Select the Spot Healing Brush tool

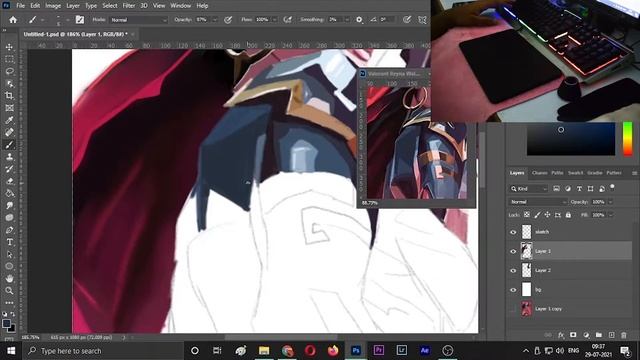9,132
